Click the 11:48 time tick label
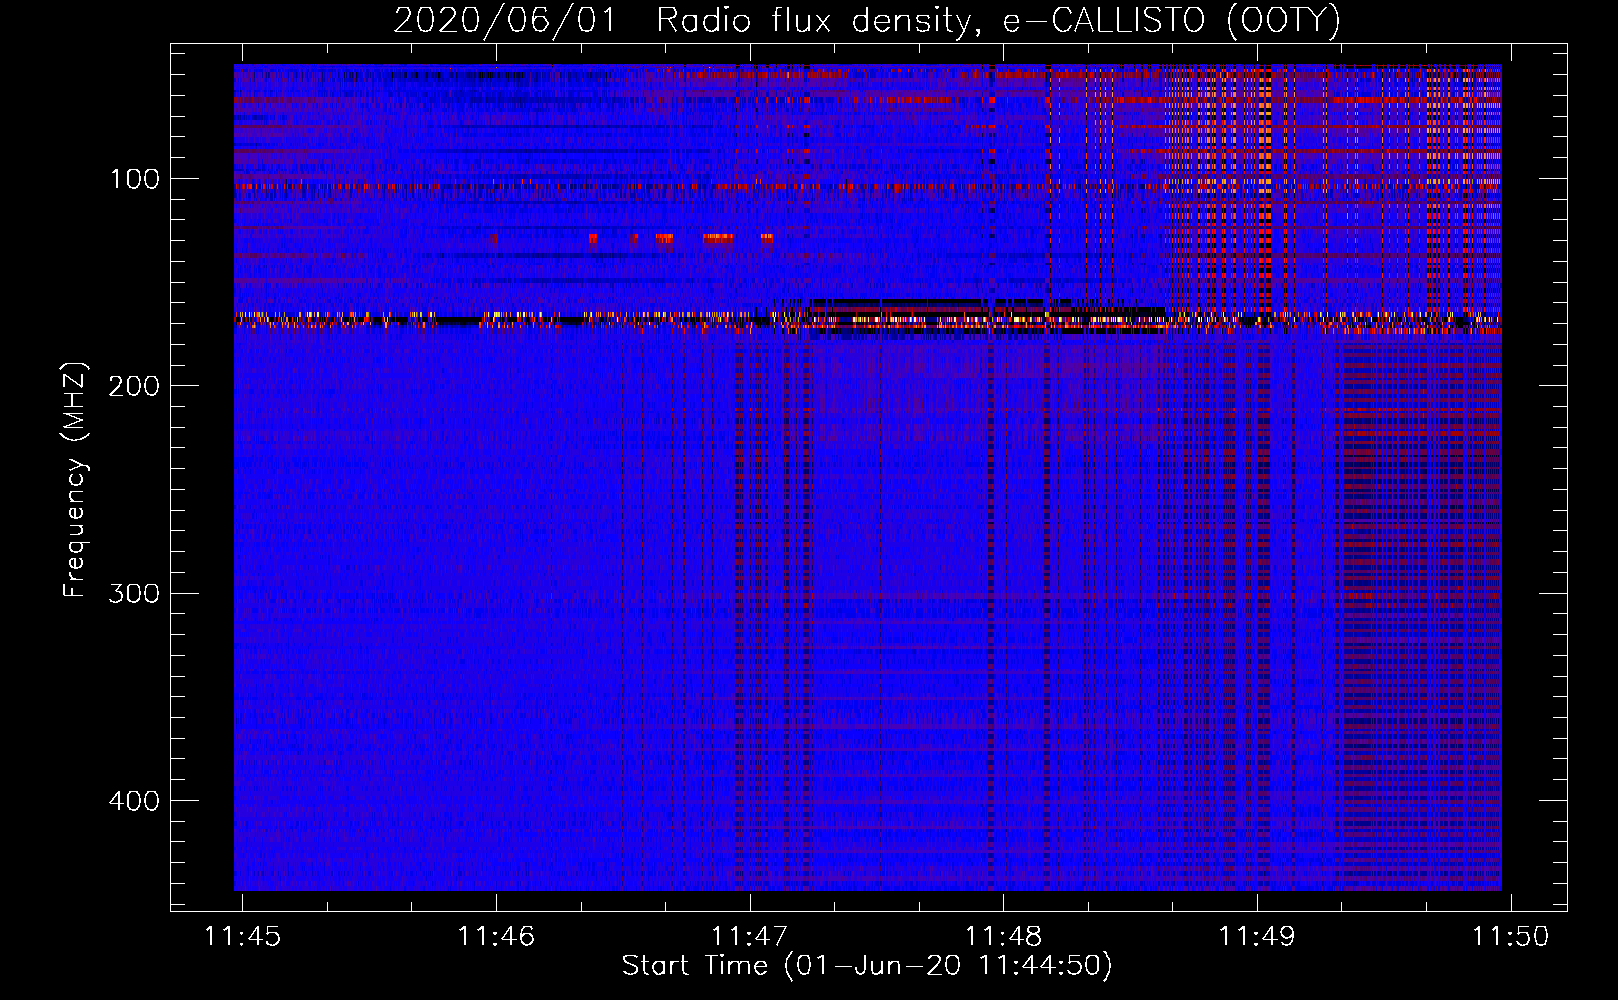 click(1004, 937)
